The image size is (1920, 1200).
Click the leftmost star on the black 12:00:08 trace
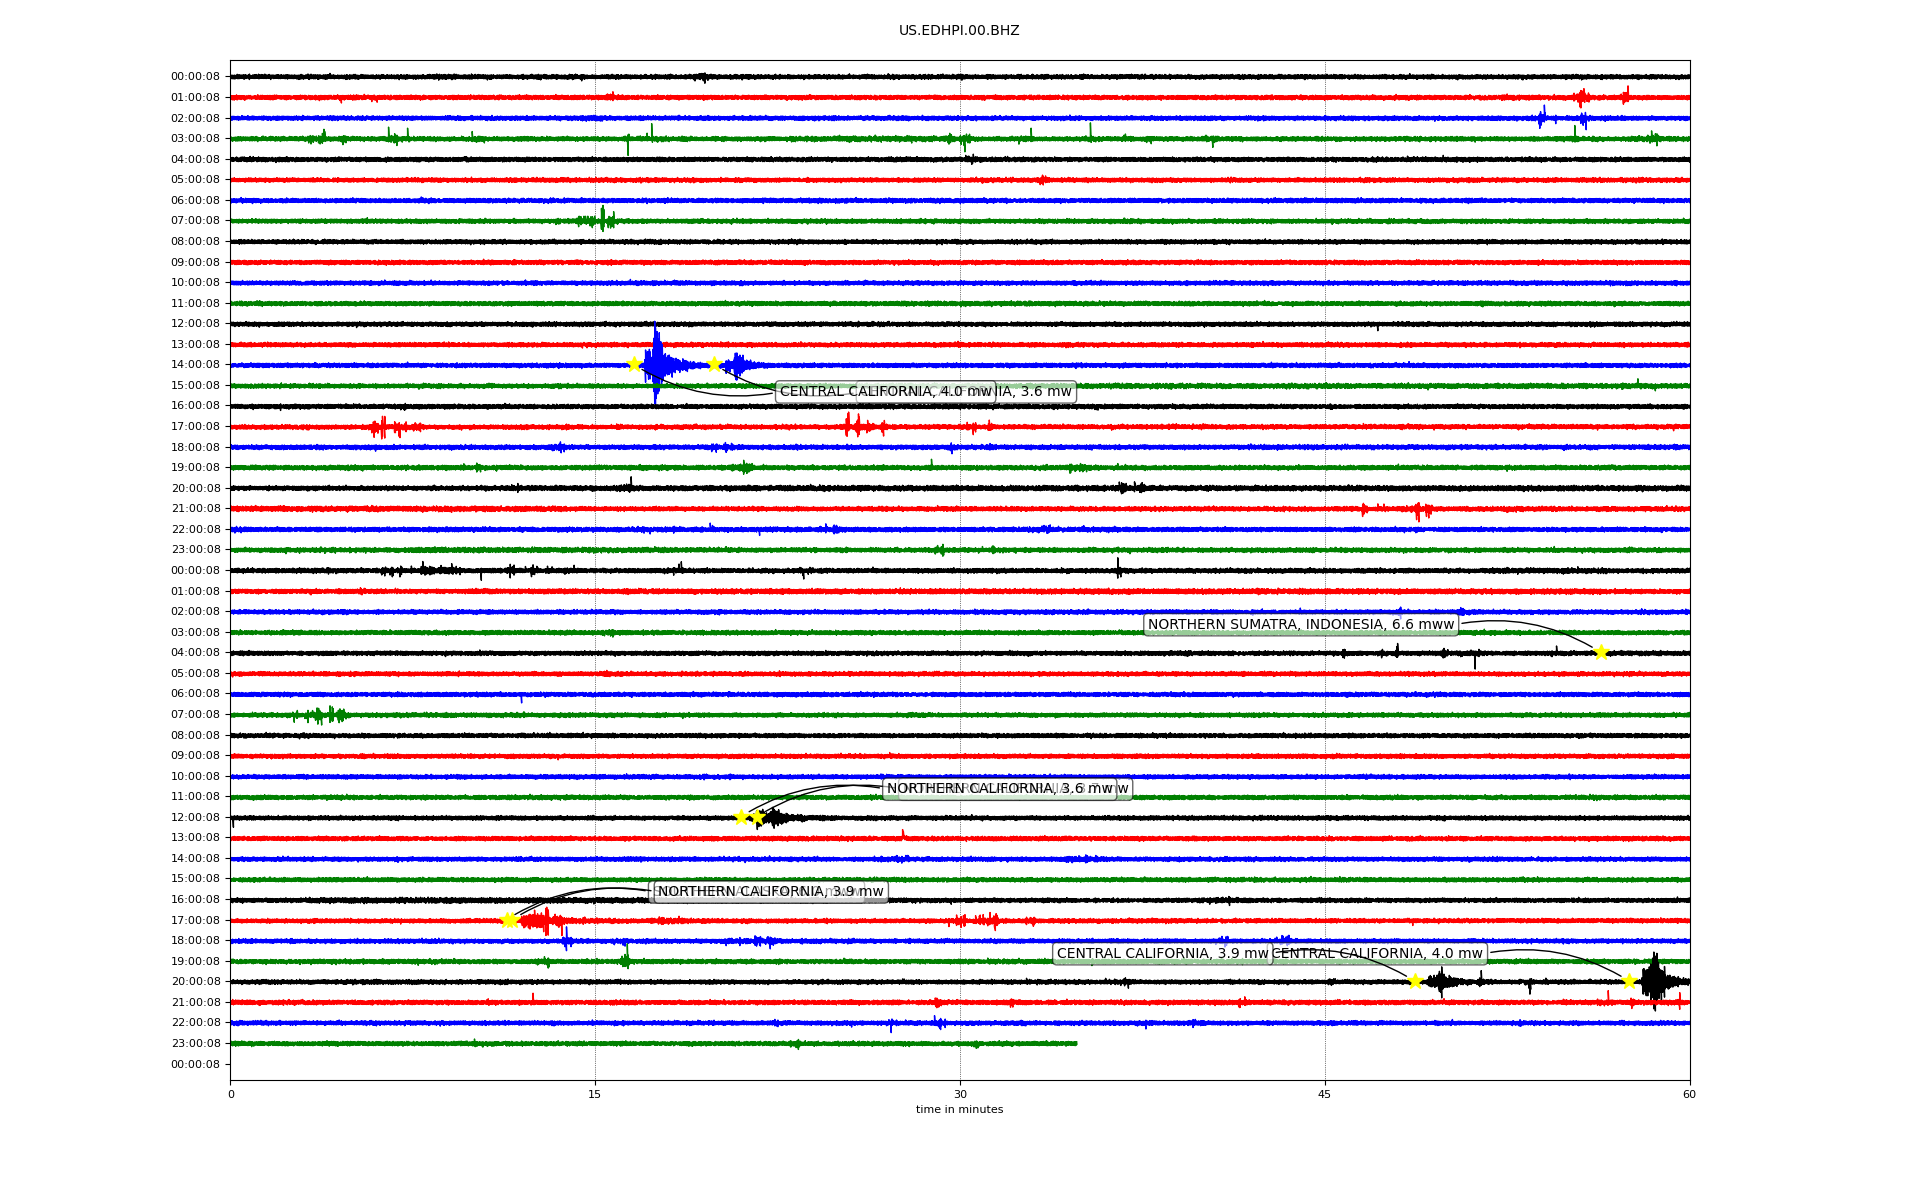pyautogui.click(x=741, y=817)
